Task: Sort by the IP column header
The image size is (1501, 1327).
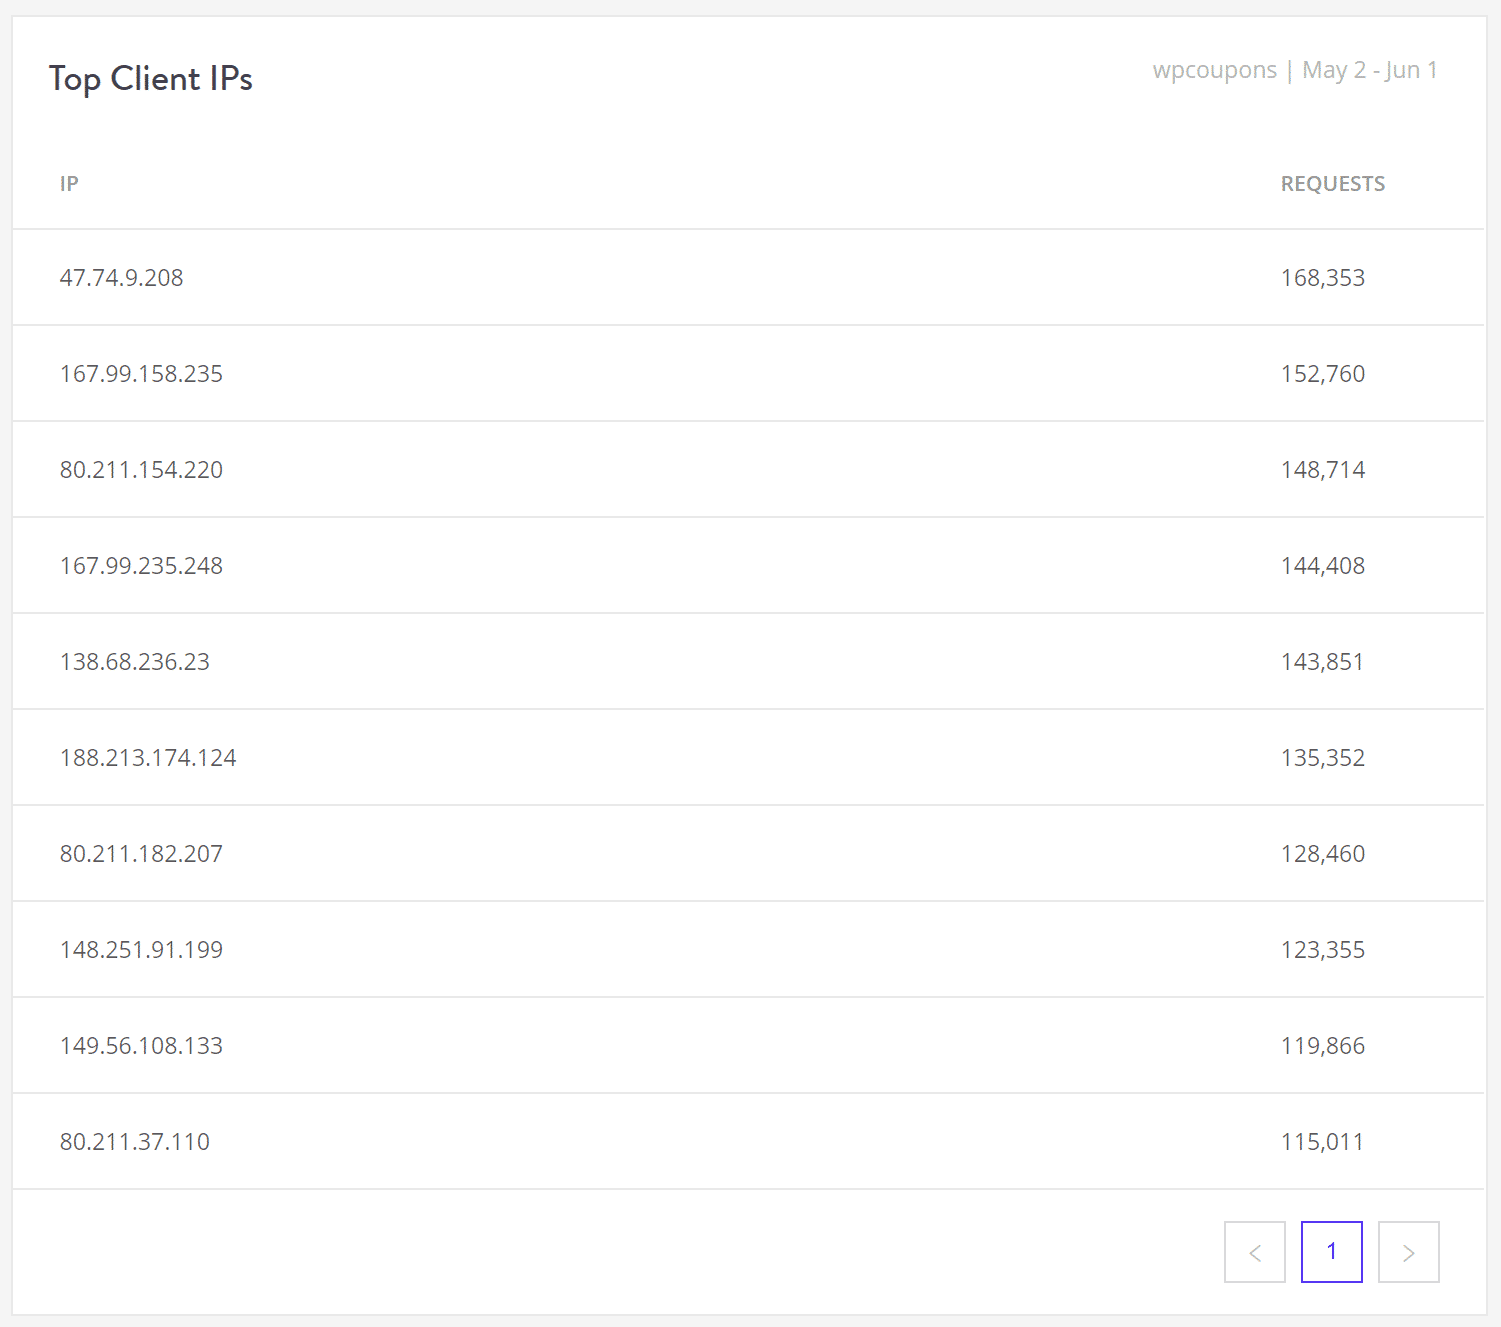Action: point(69,184)
